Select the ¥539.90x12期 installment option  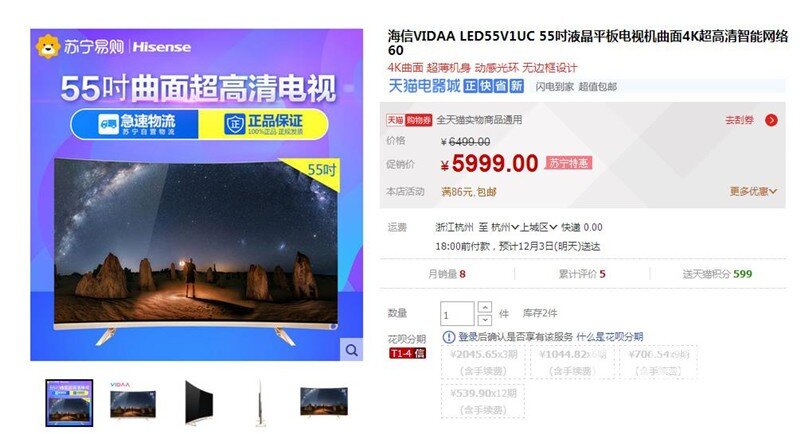[x=484, y=401]
